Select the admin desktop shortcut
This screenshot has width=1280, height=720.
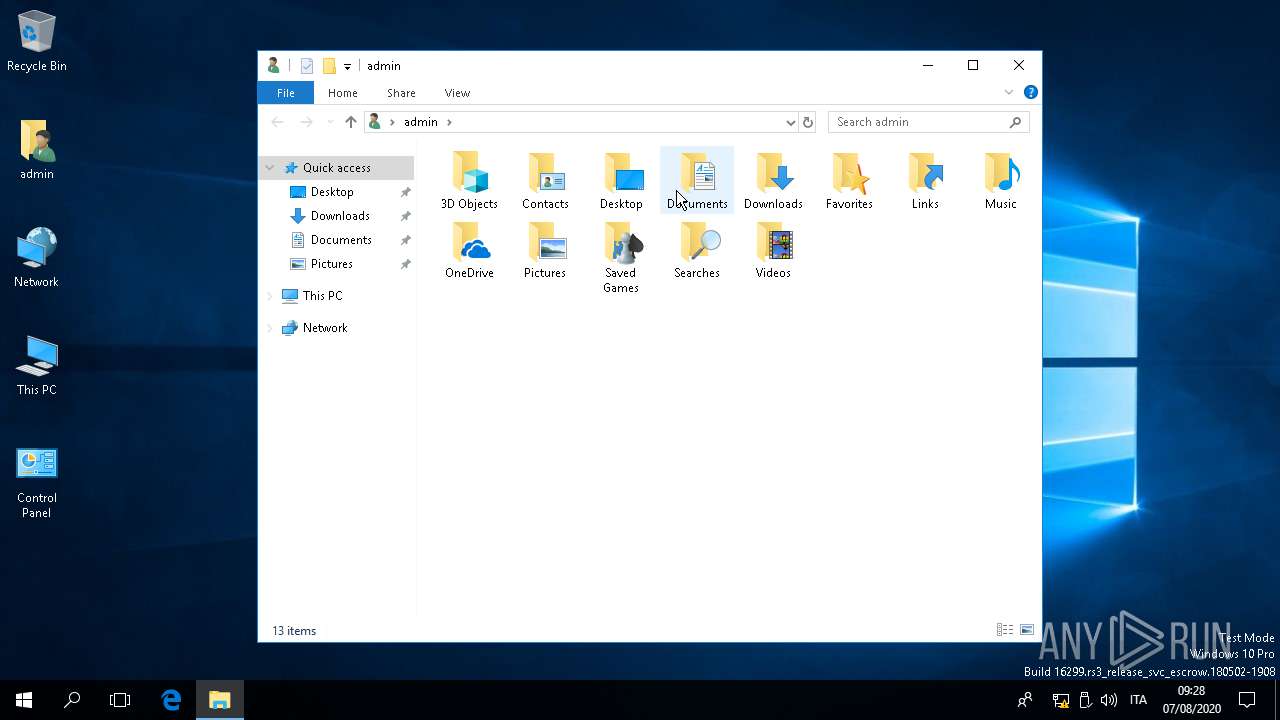[37, 150]
